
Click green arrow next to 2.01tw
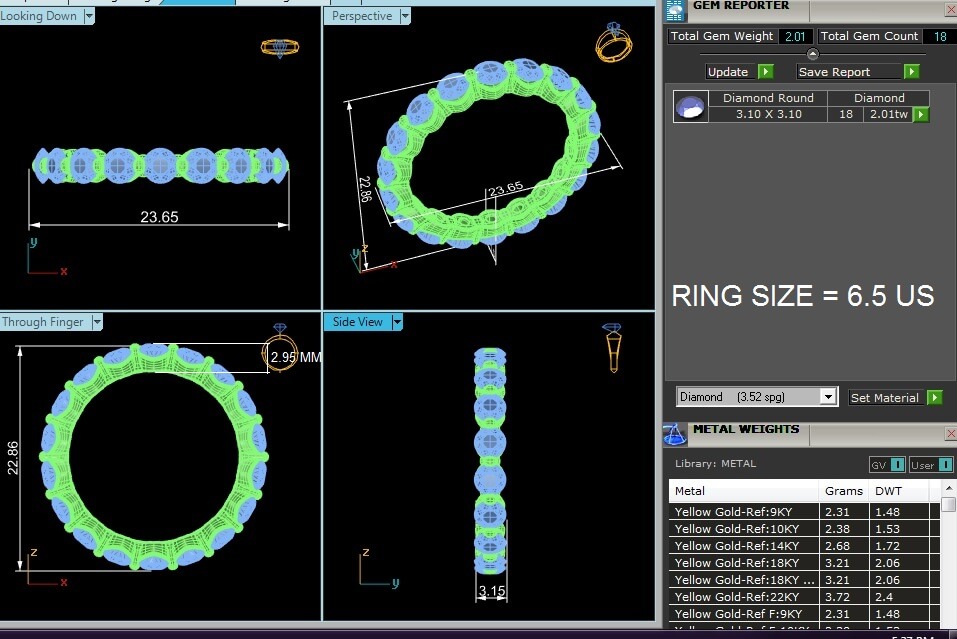point(920,115)
